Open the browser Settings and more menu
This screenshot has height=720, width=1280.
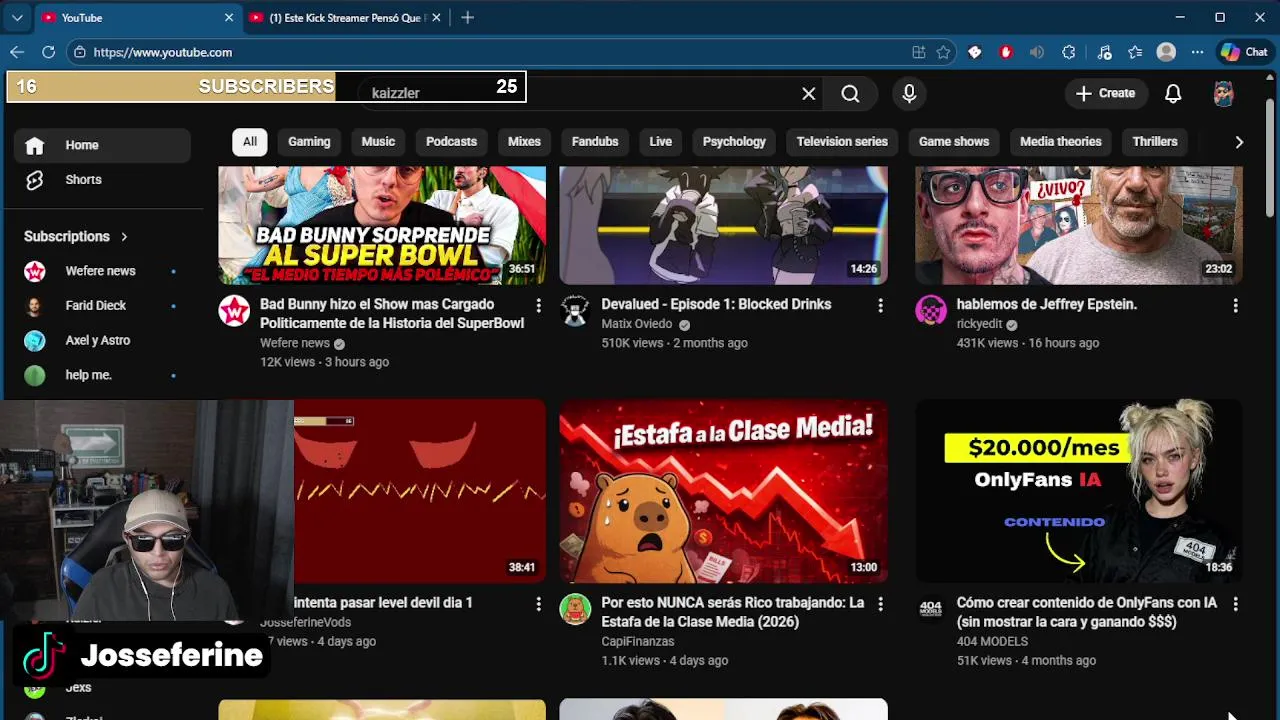1197,52
